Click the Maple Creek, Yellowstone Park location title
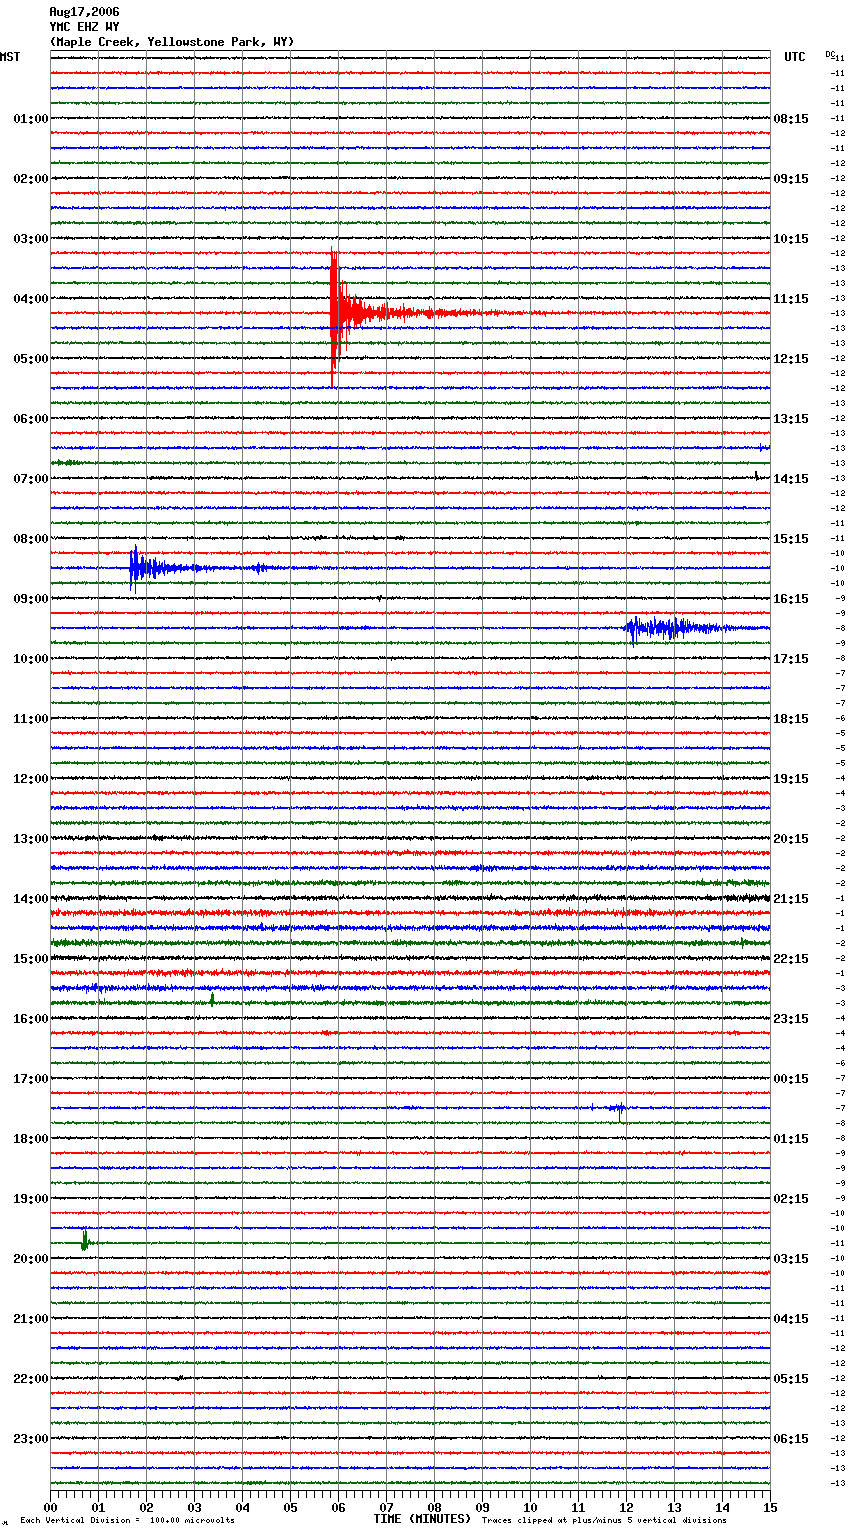The height and width of the screenshot is (1534, 850). [x=172, y=42]
